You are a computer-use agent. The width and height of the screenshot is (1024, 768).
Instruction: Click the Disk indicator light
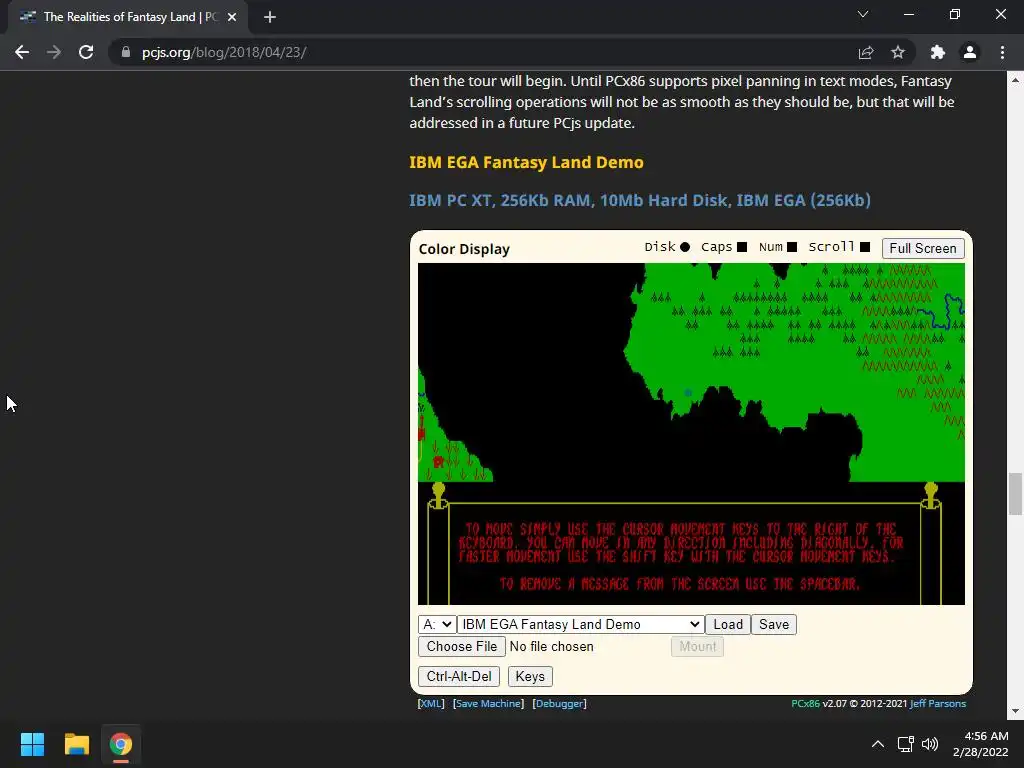click(x=684, y=247)
